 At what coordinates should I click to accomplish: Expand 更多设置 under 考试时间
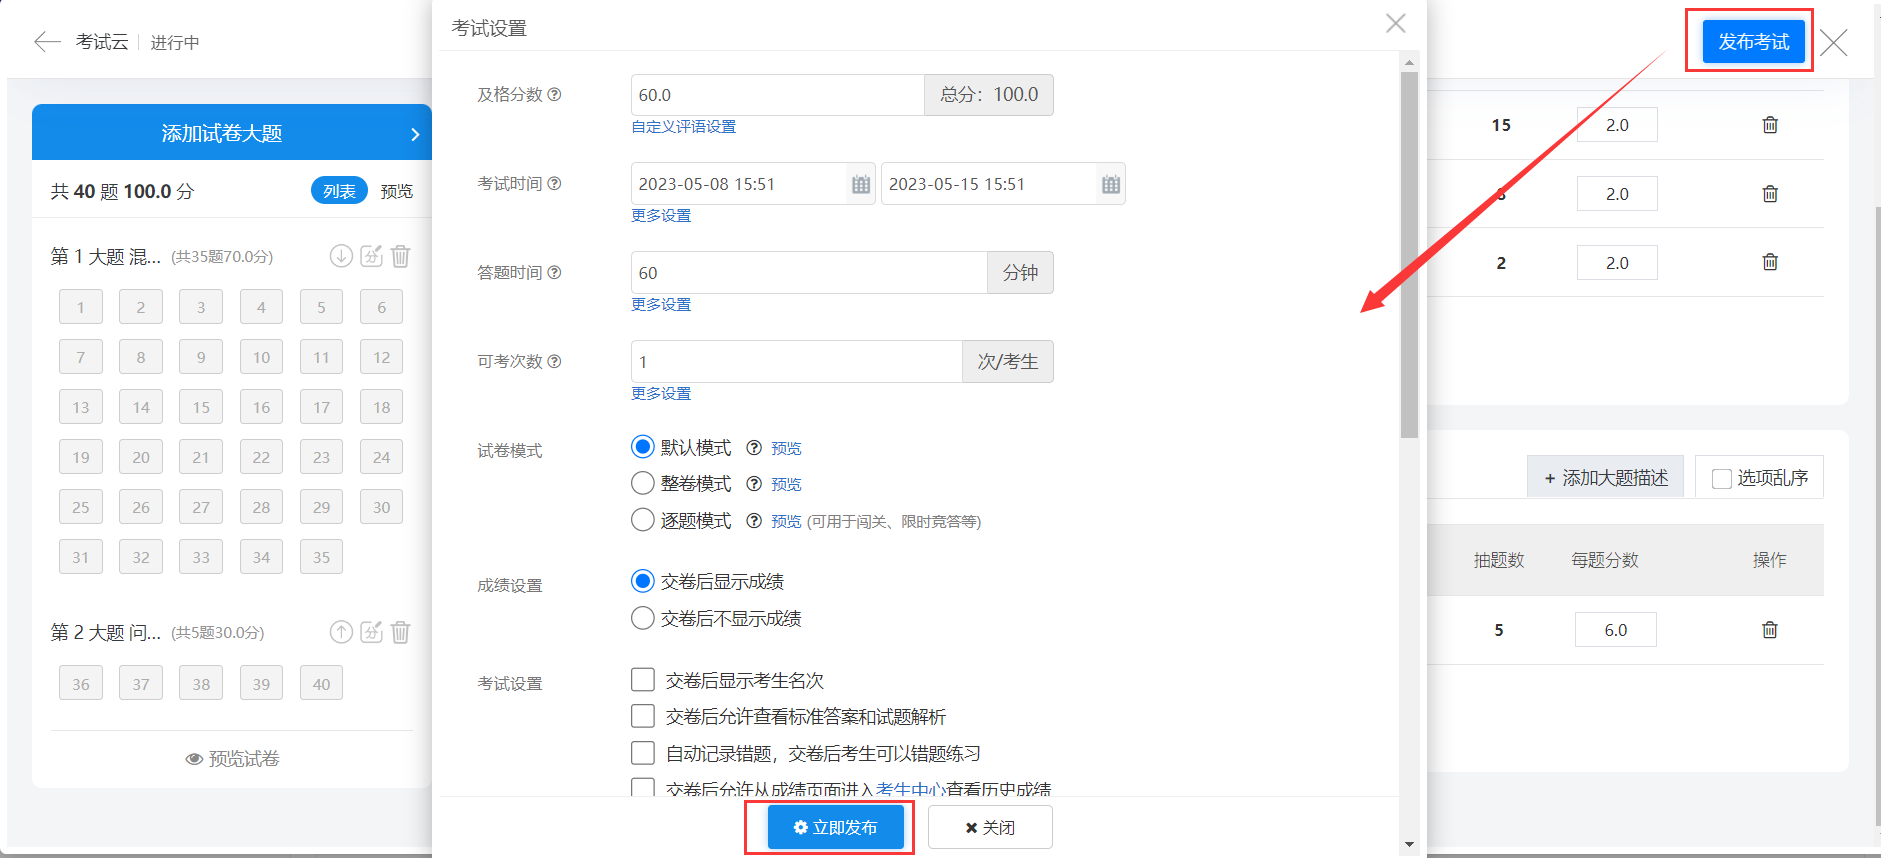click(x=660, y=216)
